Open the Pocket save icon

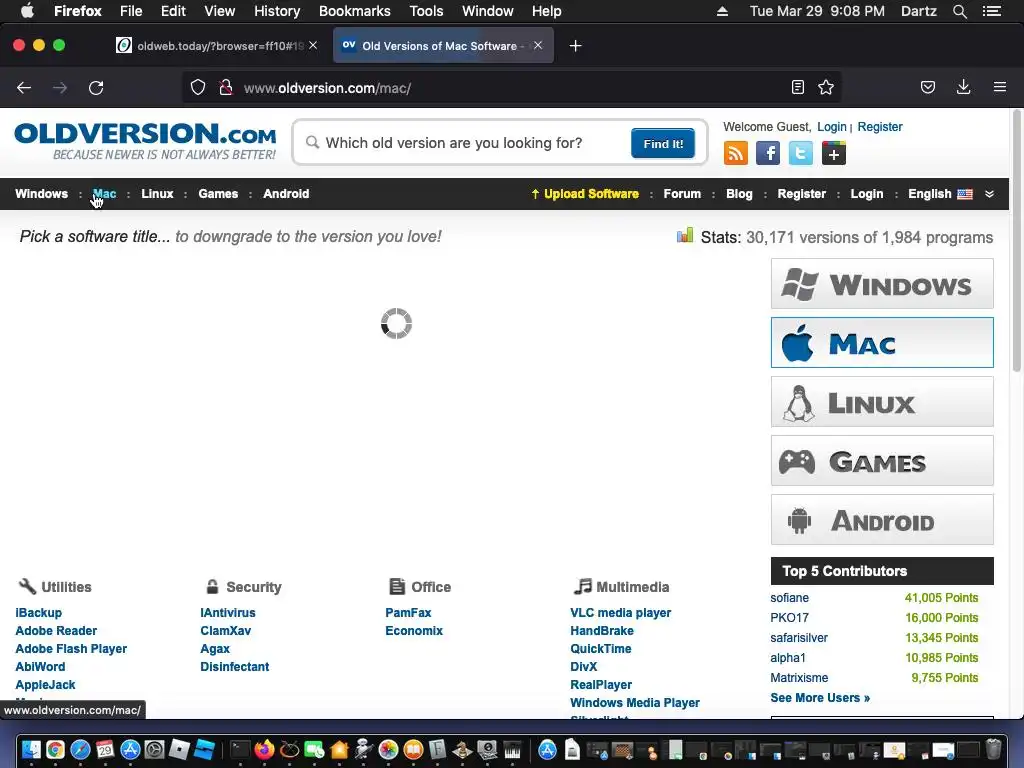pyautogui.click(x=928, y=88)
